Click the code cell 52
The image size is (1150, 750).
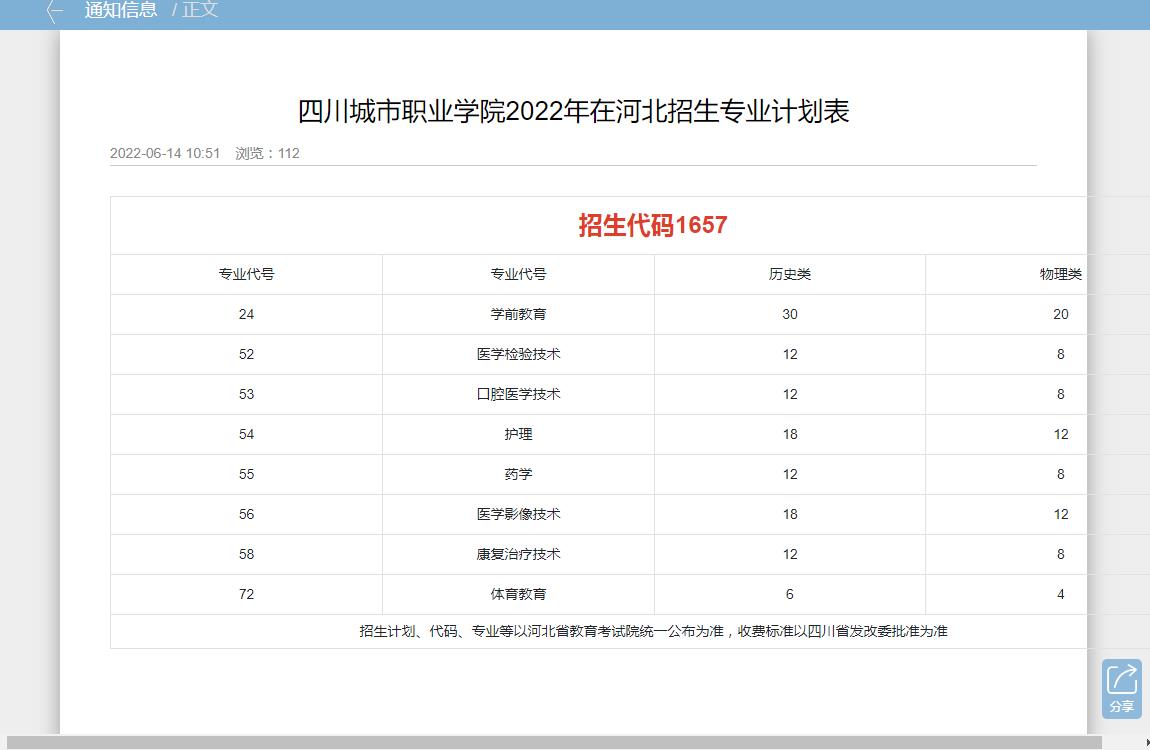246,354
